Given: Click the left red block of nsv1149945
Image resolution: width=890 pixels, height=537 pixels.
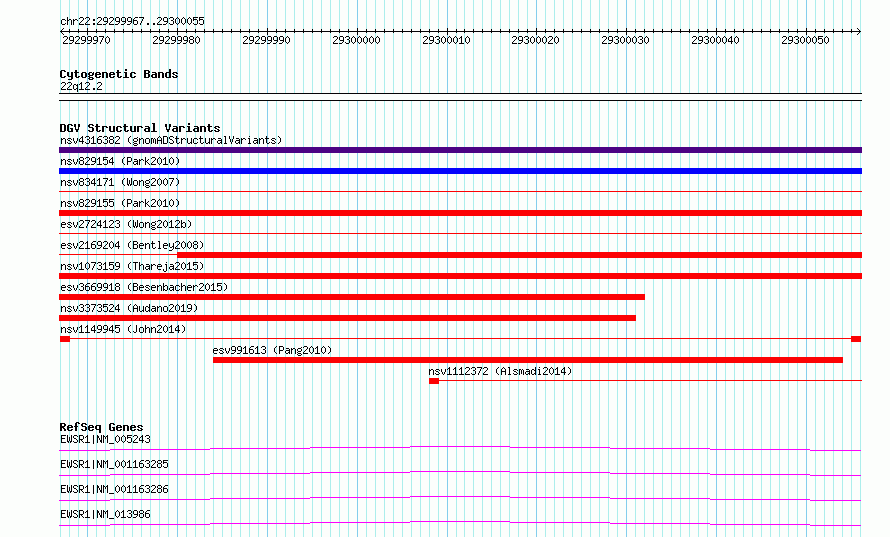Looking at the screenshot, I should pos(65,339).
